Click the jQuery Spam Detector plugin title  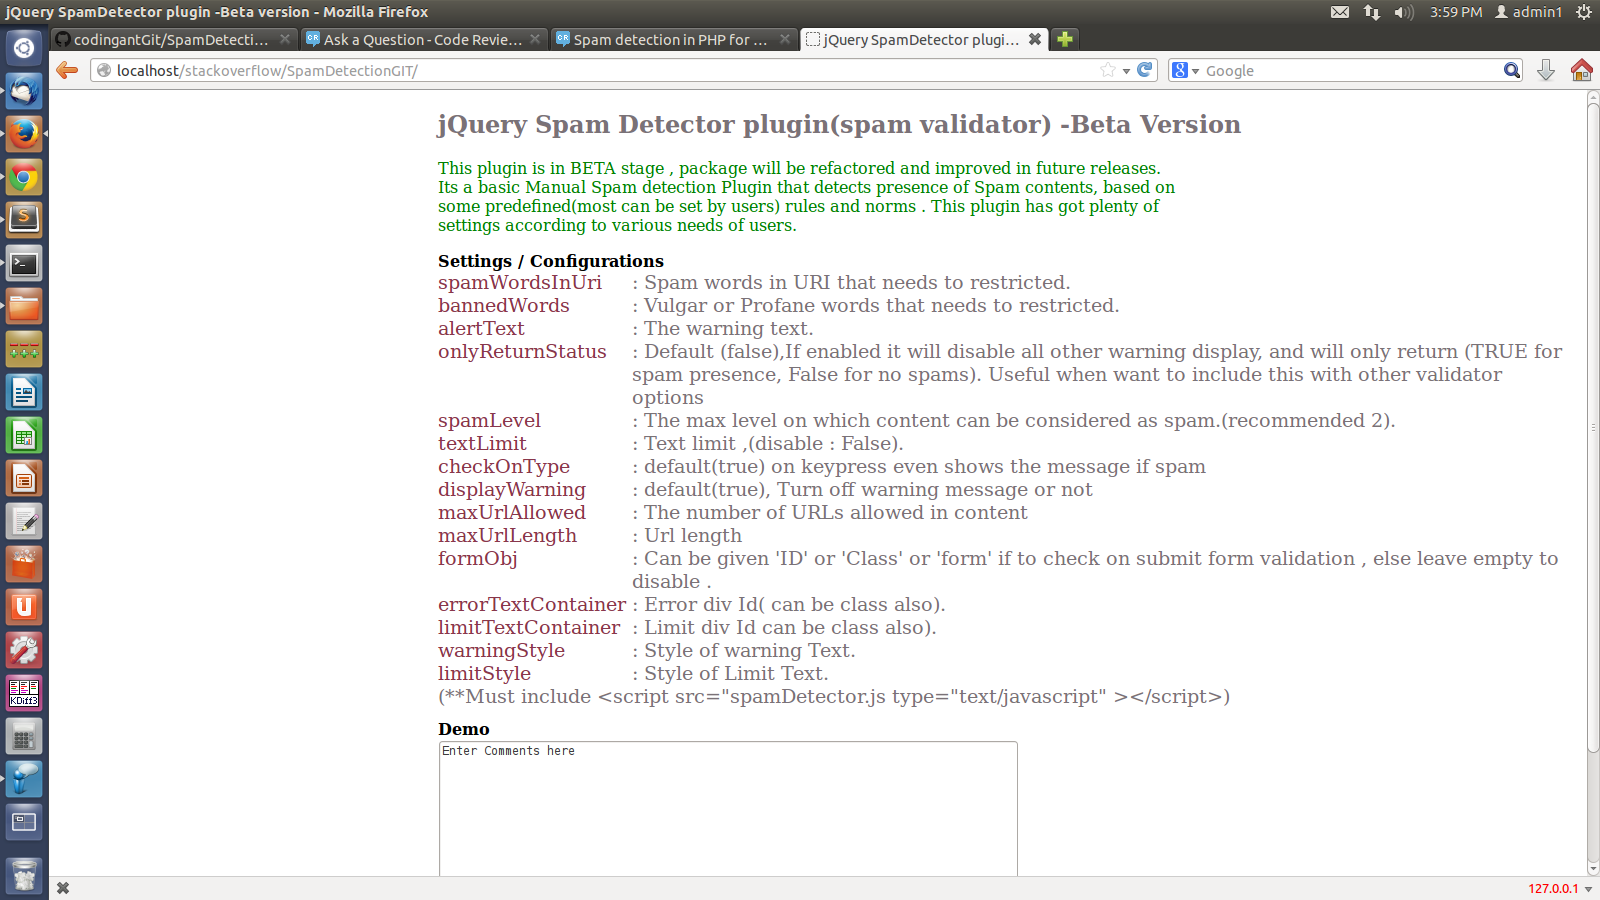tap(839, 124)
